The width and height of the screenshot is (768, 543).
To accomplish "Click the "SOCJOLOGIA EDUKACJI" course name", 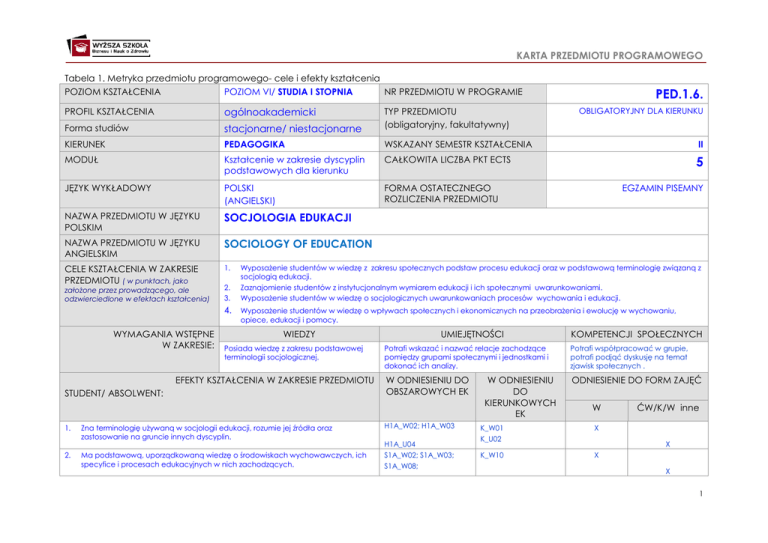I will tap(288, 217).
